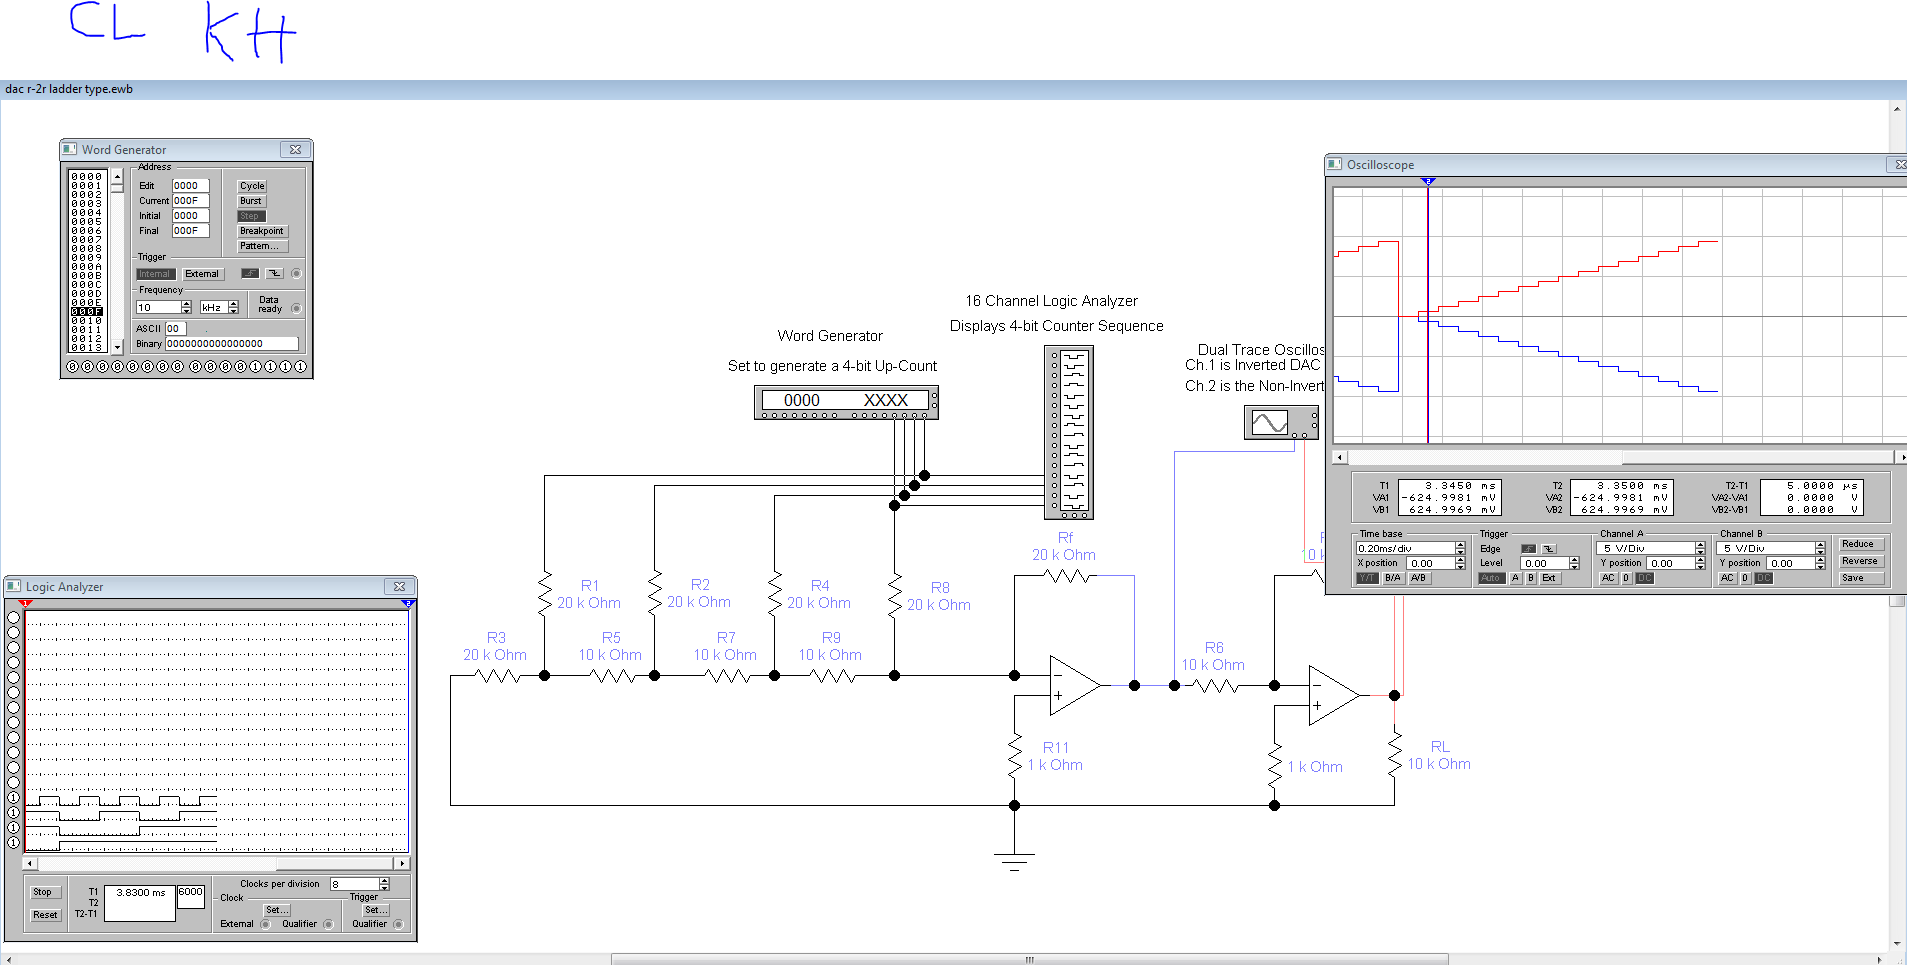This screenshot has width=1907, height=965.
Task: Select resistor R3 20 k Ohm
Action: coord(497,676)
